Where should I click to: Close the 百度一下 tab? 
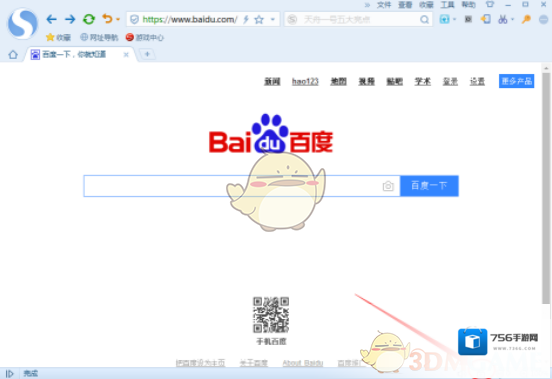[x=126, y=55]
